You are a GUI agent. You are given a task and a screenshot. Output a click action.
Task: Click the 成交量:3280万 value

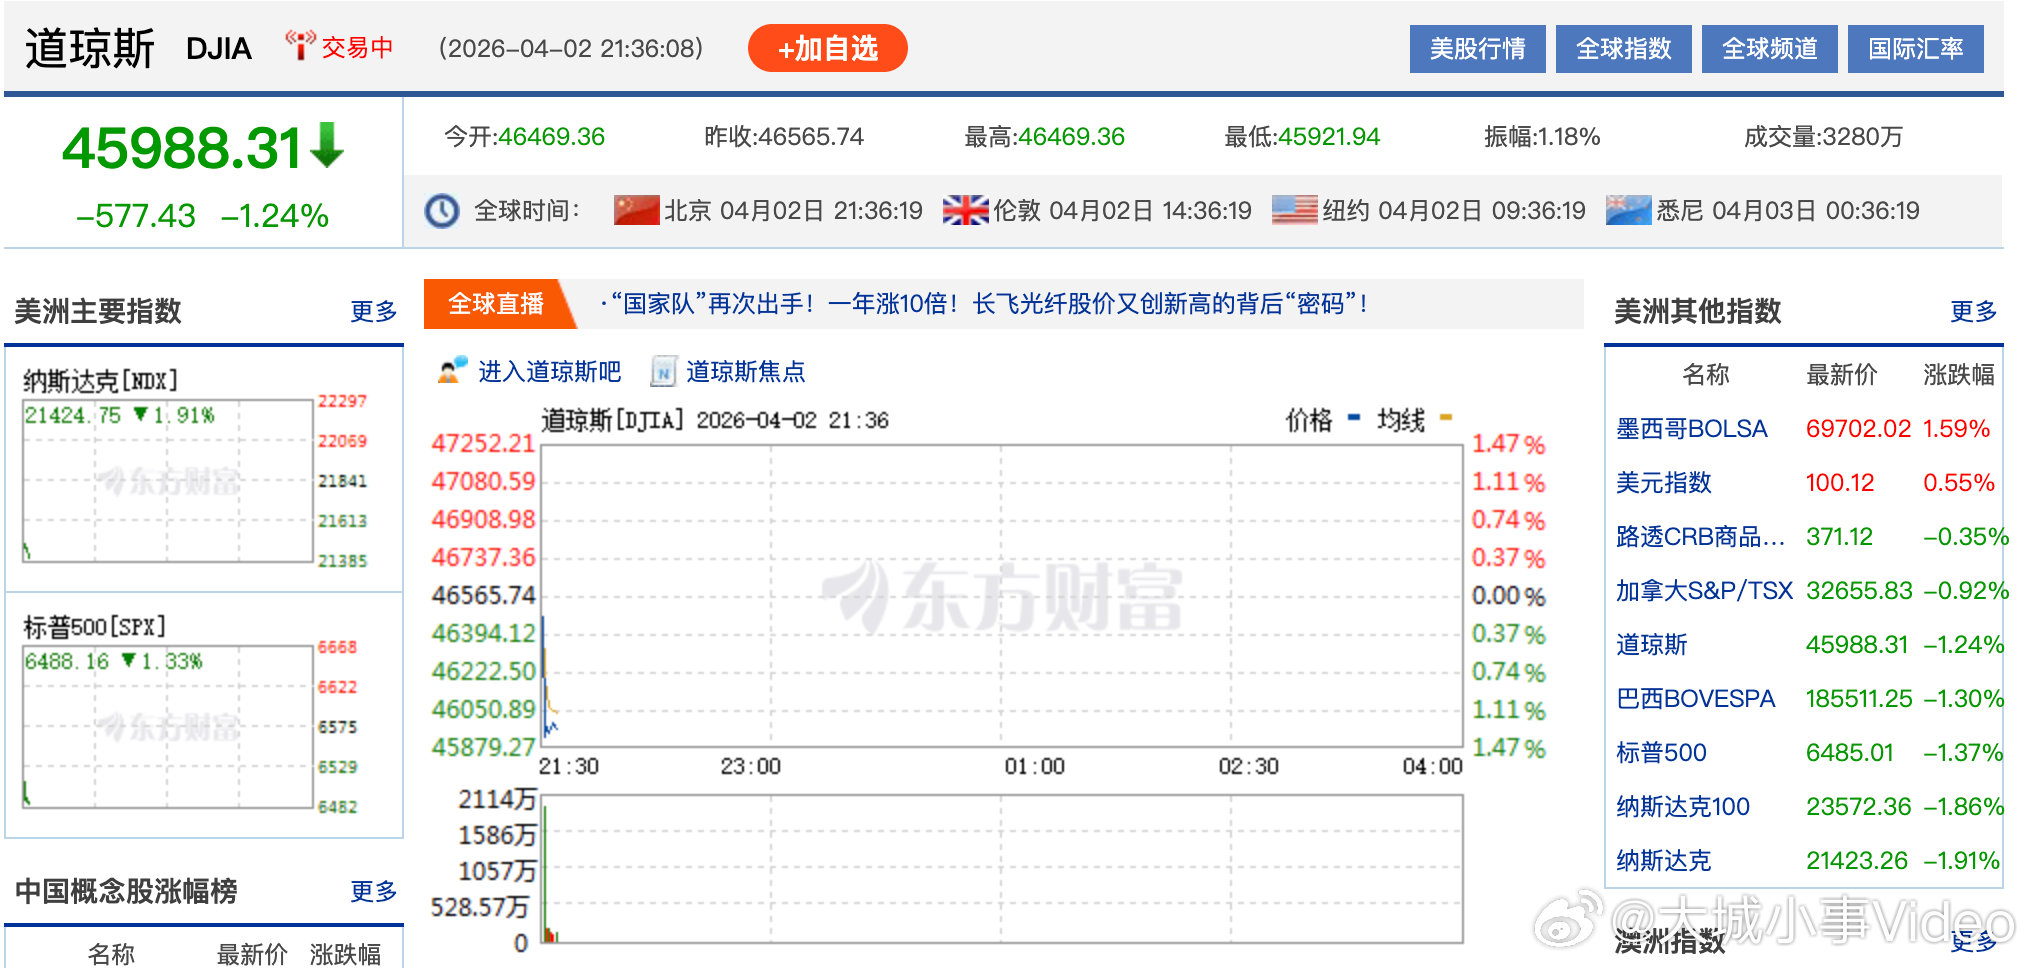point(1823,137)
